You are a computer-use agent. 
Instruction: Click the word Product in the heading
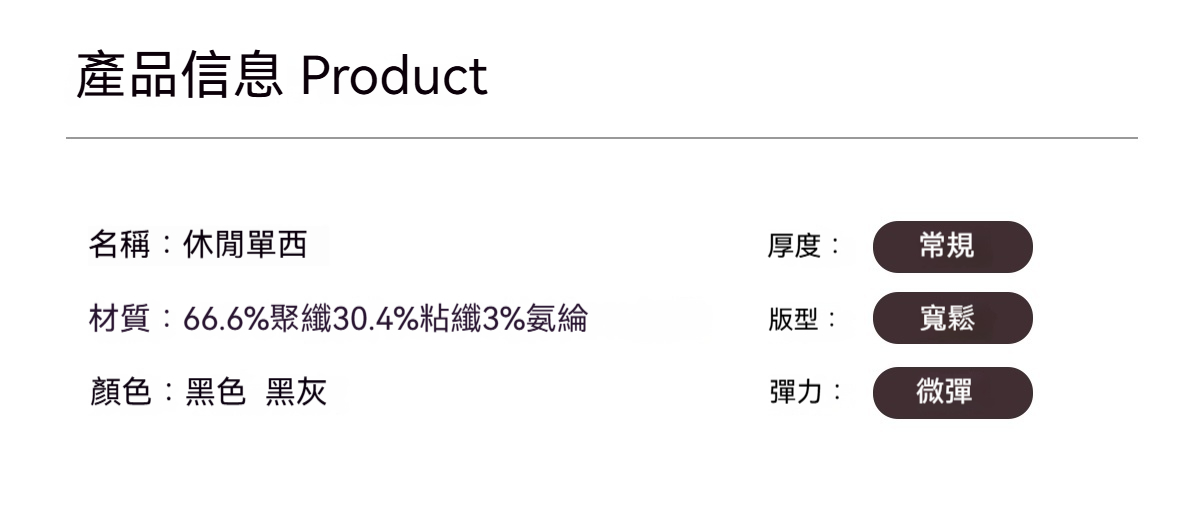(x=393, y=76)
